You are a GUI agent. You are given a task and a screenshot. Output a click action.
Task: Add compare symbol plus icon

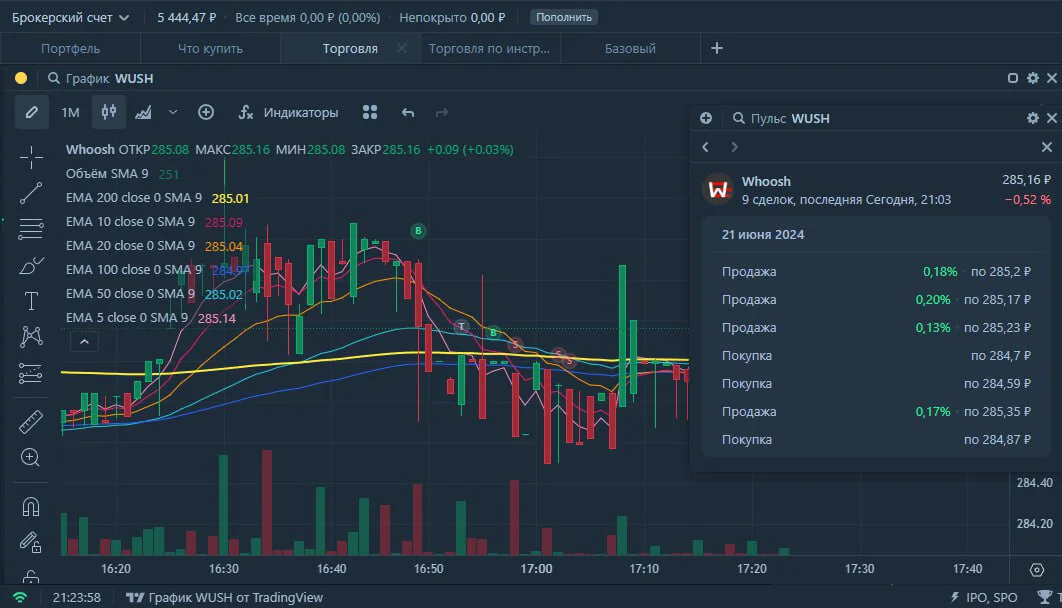206,112
